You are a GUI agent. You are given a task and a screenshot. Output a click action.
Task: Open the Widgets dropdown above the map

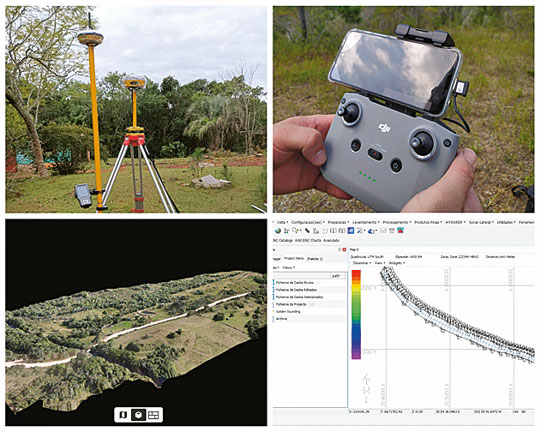(396, 263)
